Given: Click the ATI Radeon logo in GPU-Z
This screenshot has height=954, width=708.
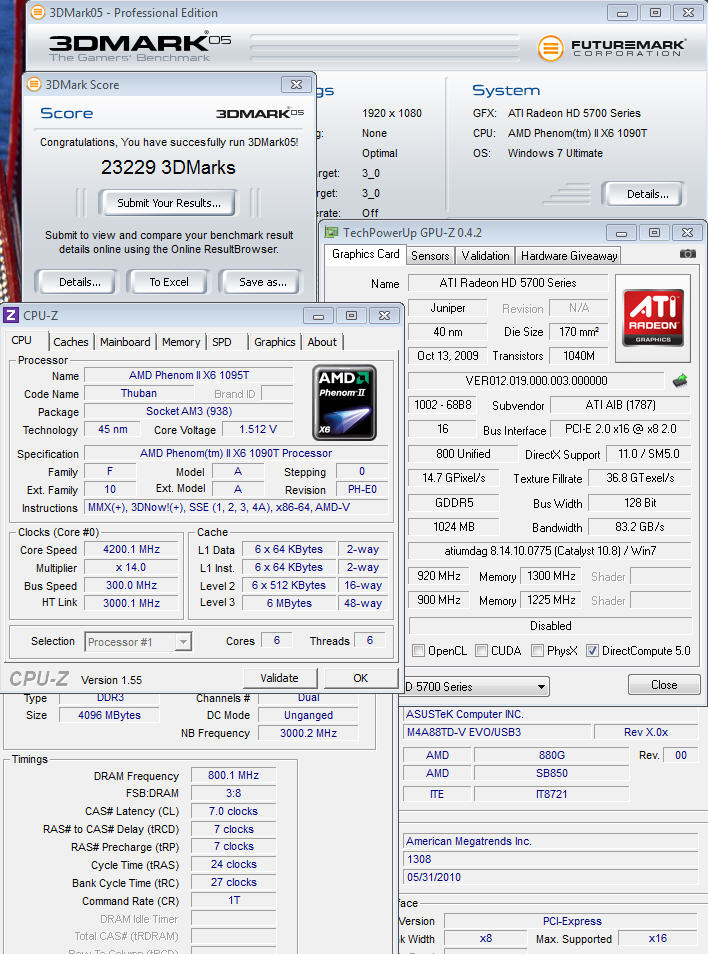Looking at the screenshot, I should click(x=653, y=318).
